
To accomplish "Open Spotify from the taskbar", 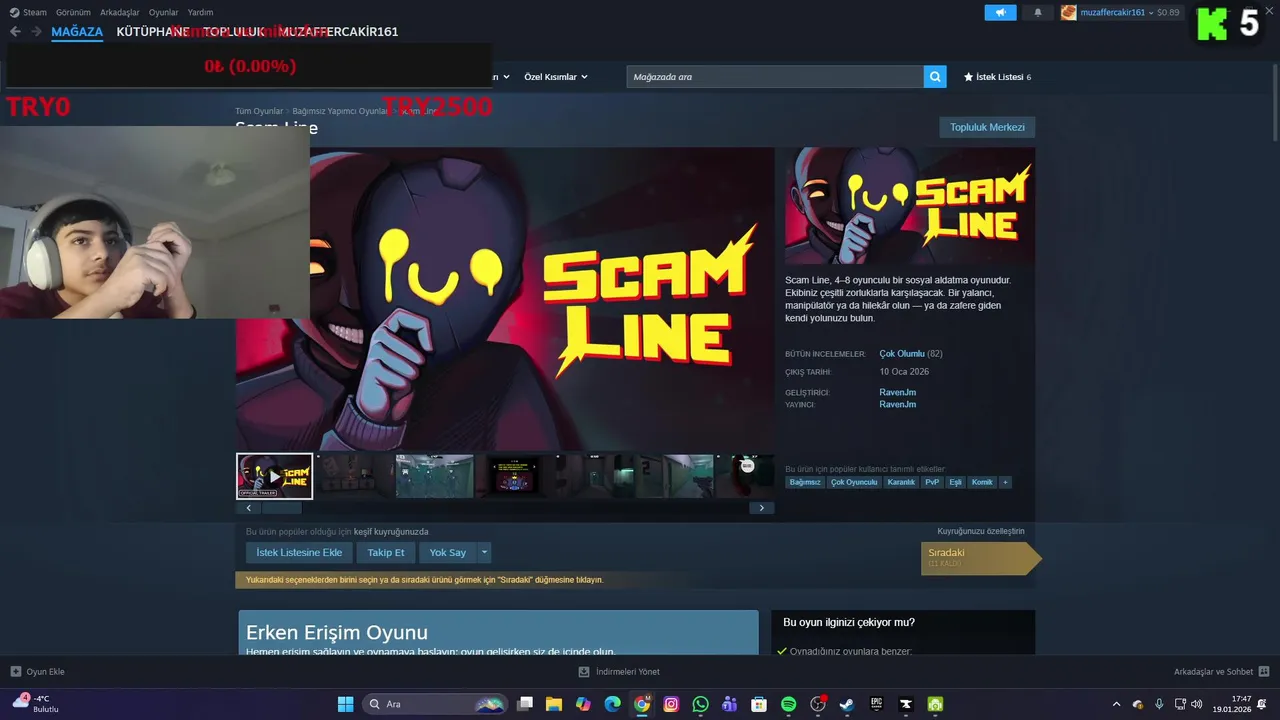I will [788, 704].
